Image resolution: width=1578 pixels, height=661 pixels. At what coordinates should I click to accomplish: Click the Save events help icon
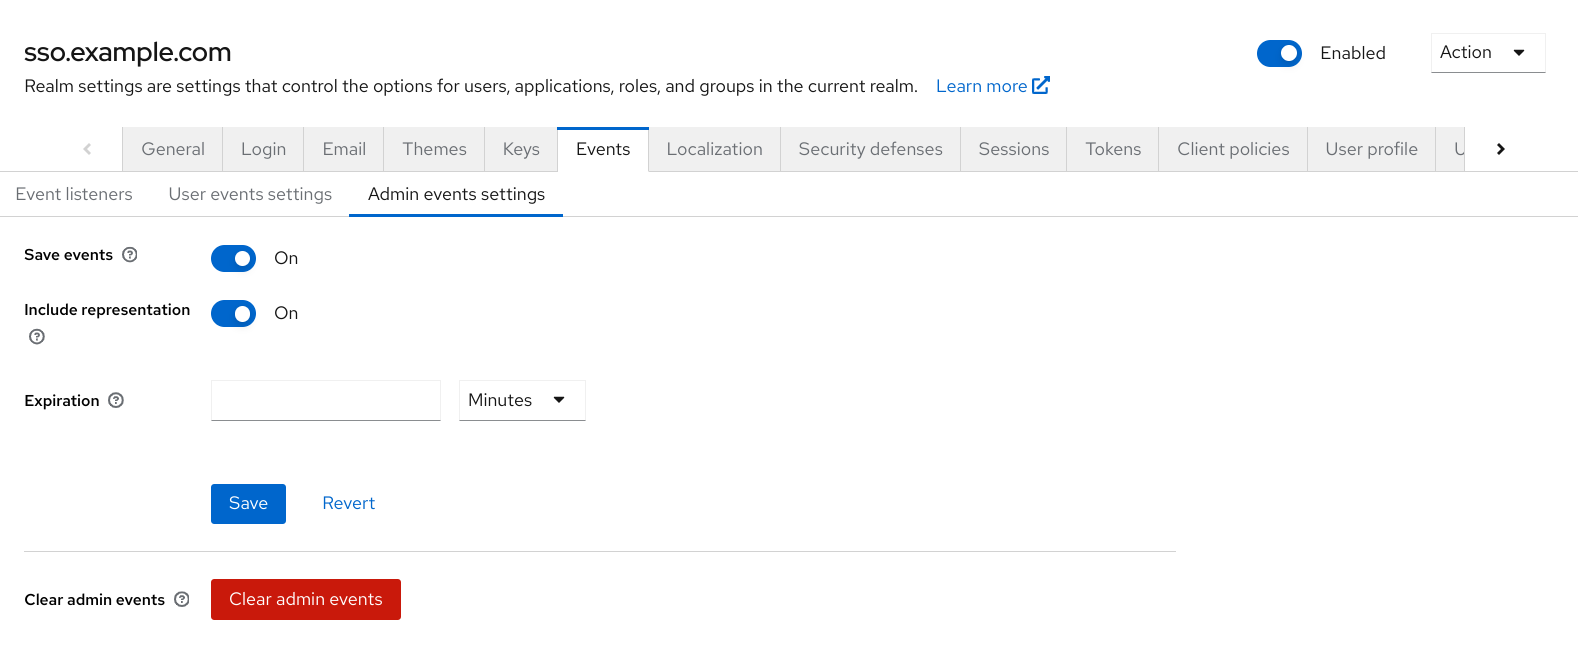[130, 255]
